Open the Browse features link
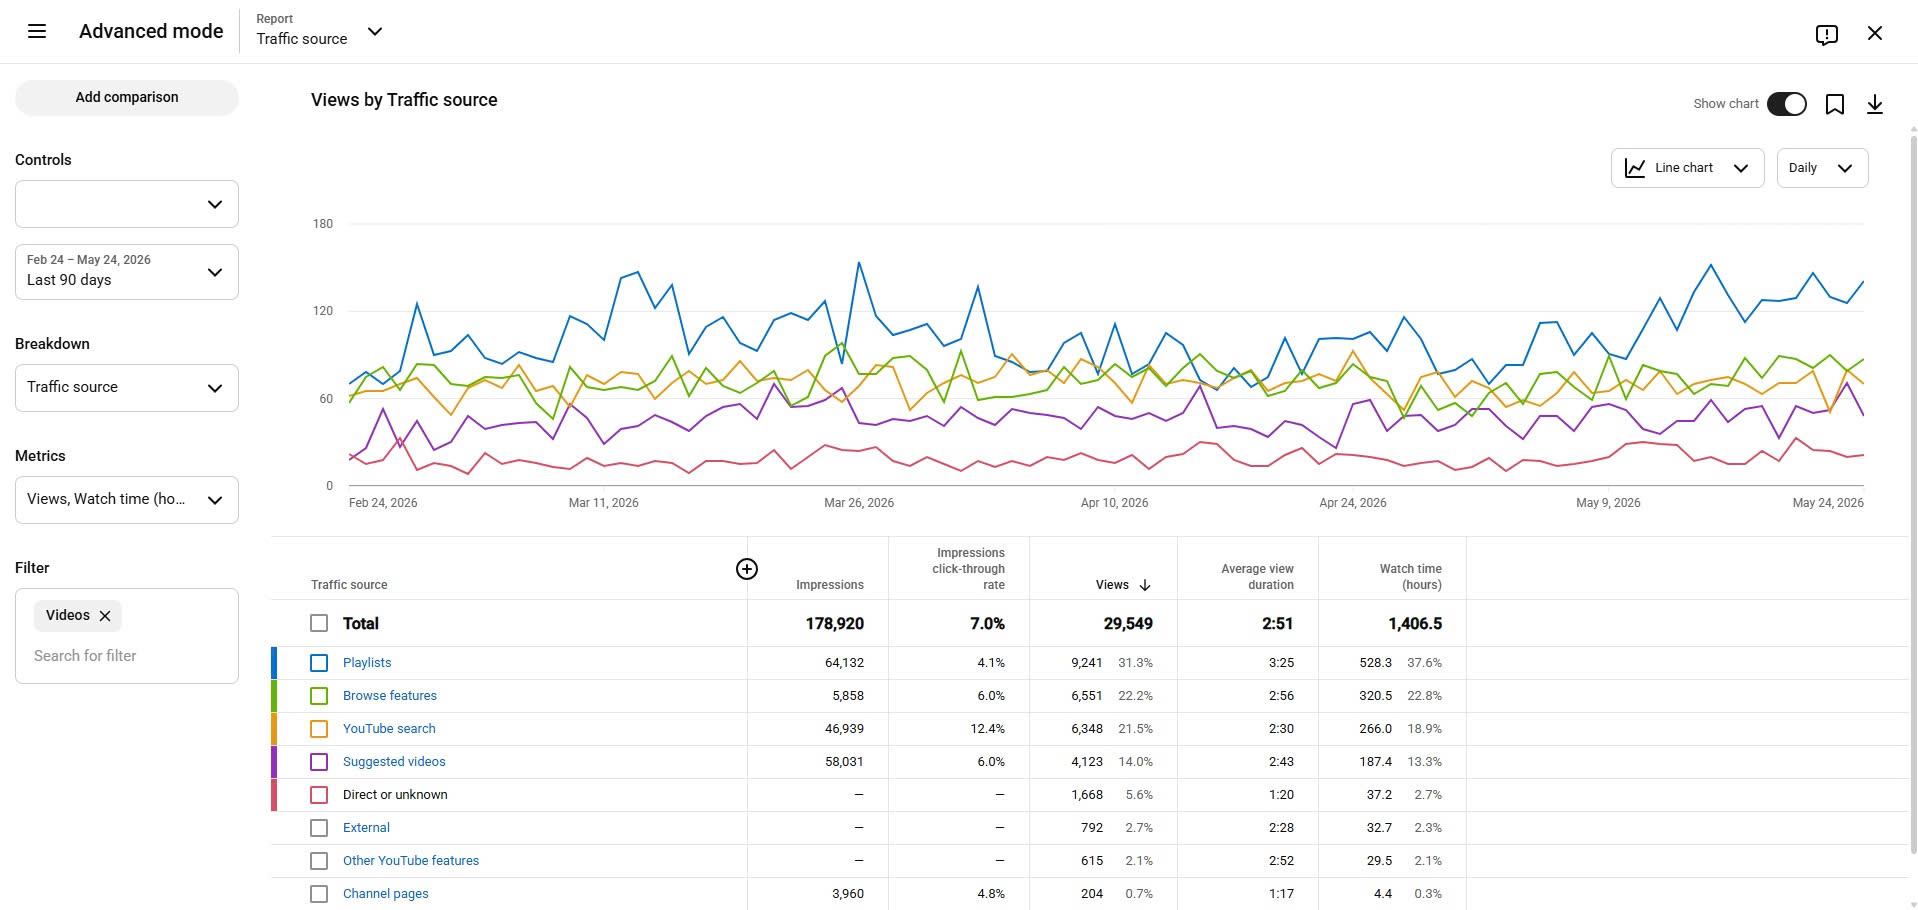Image resolution: width=1918 pixels, height=910 pixels. pyautogui.click(x=390, y=696)
